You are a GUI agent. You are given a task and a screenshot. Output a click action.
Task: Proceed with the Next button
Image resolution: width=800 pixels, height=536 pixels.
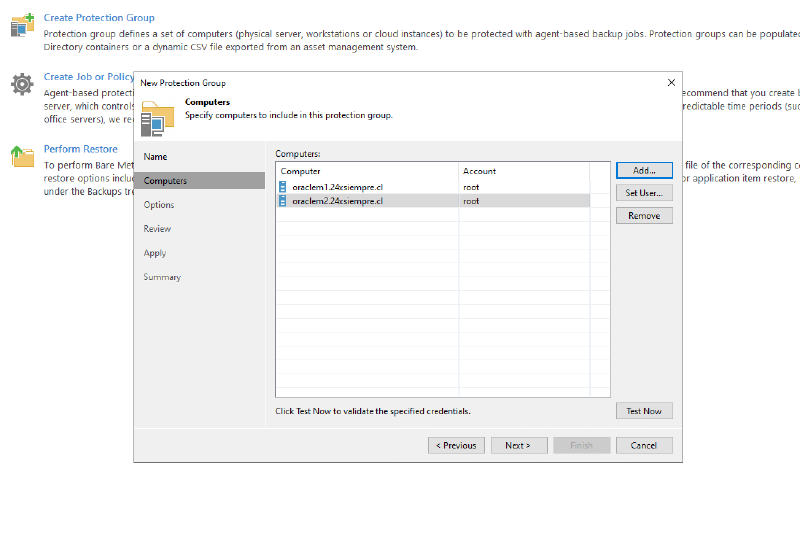519,445
